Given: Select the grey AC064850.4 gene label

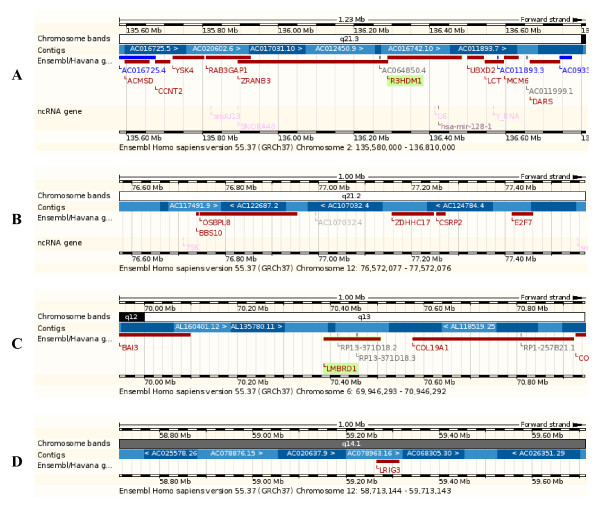Looking at the screenshot, I should coord(404,70).
